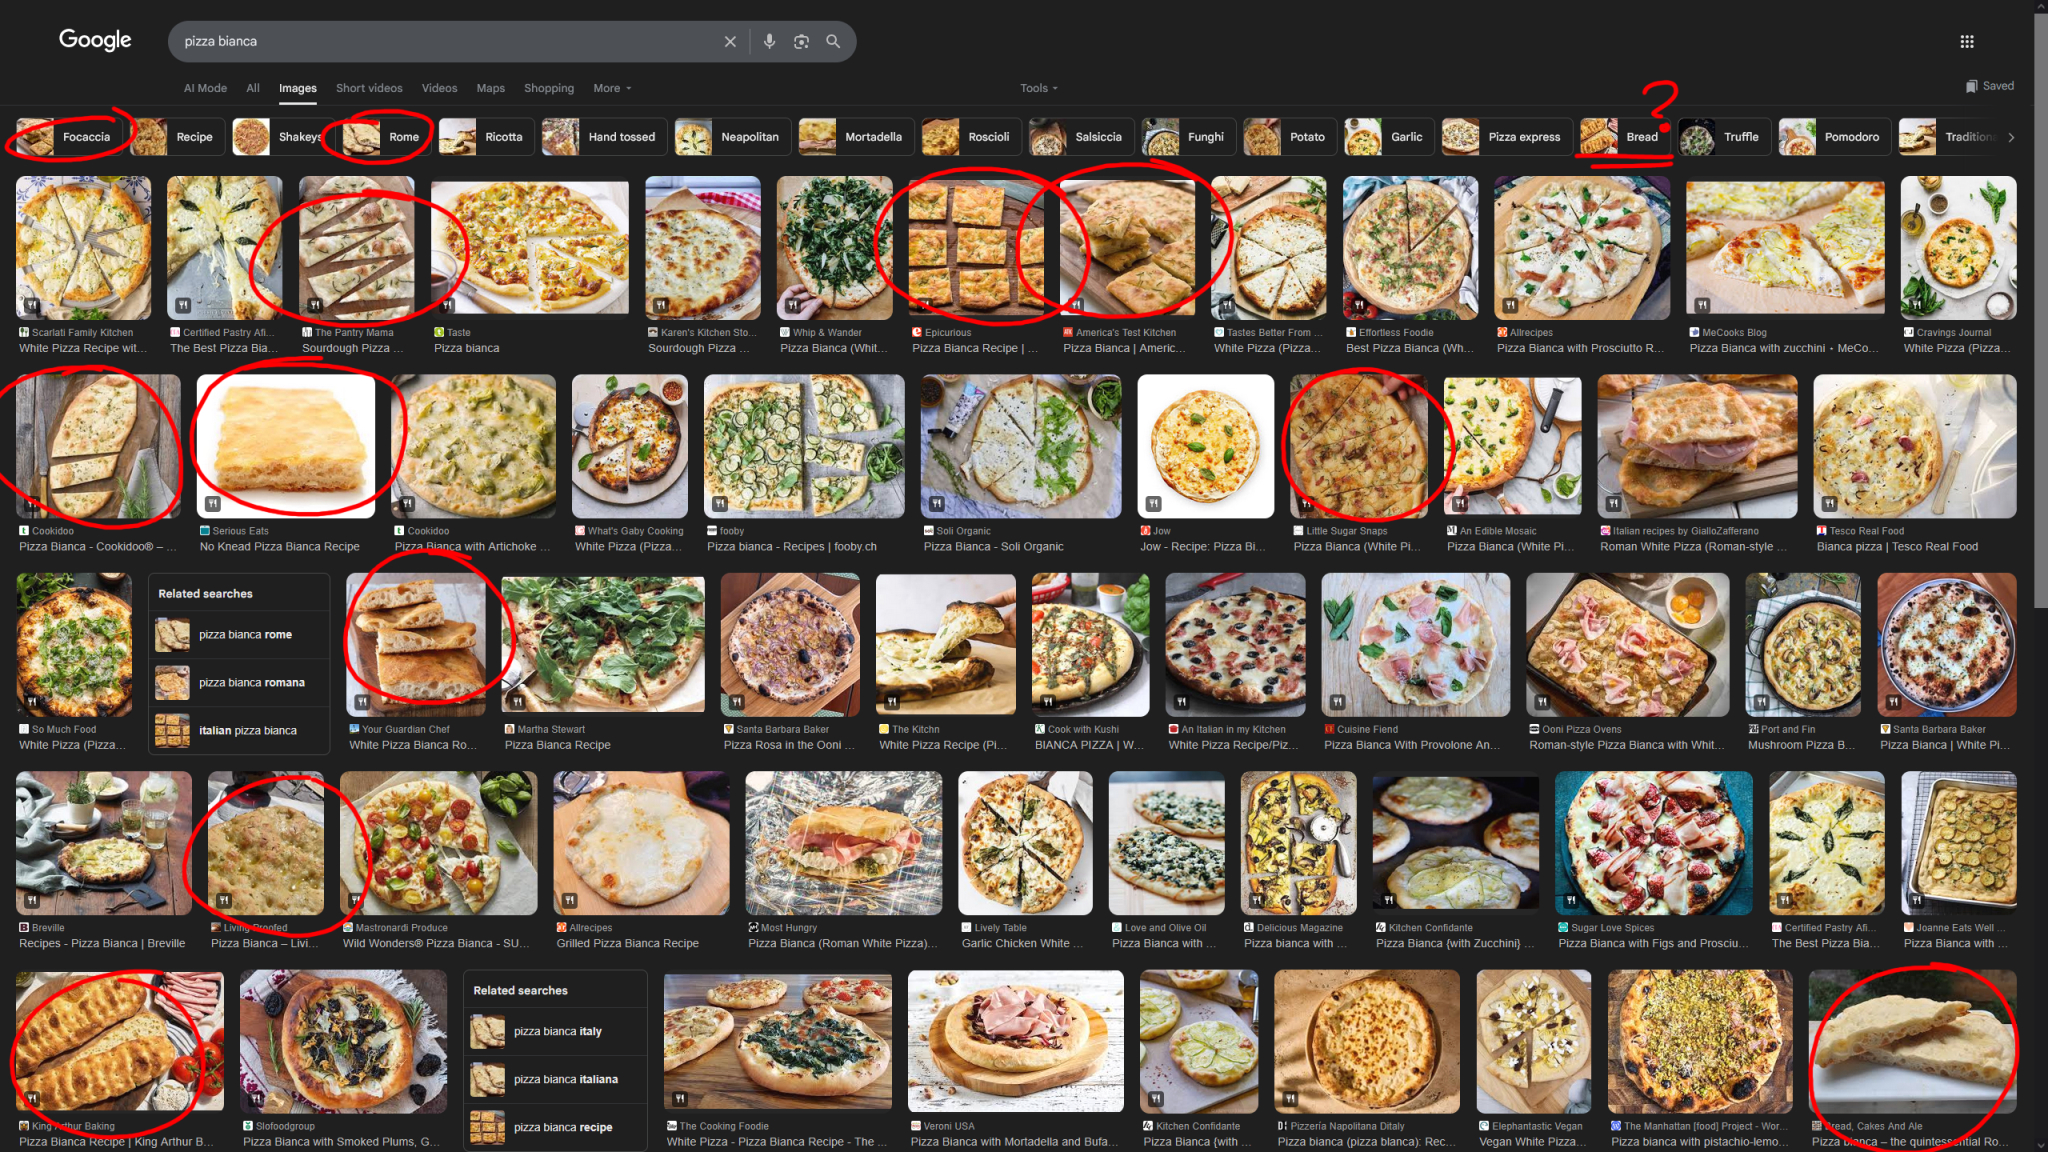Filter by Mortadella chip
2048x1152 pixels.
click(855, 137)
